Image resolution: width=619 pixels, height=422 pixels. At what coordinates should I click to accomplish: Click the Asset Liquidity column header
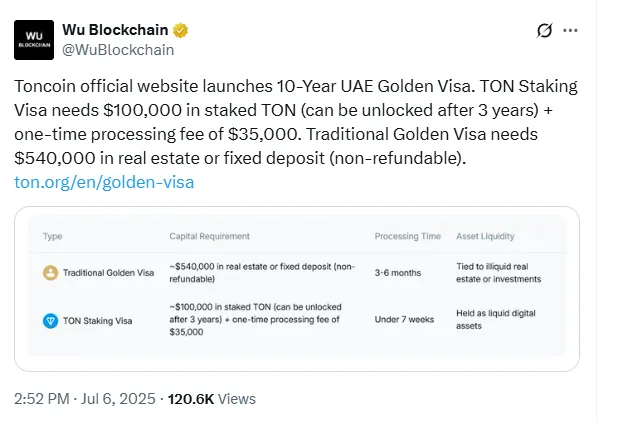(x=485, y=236)
